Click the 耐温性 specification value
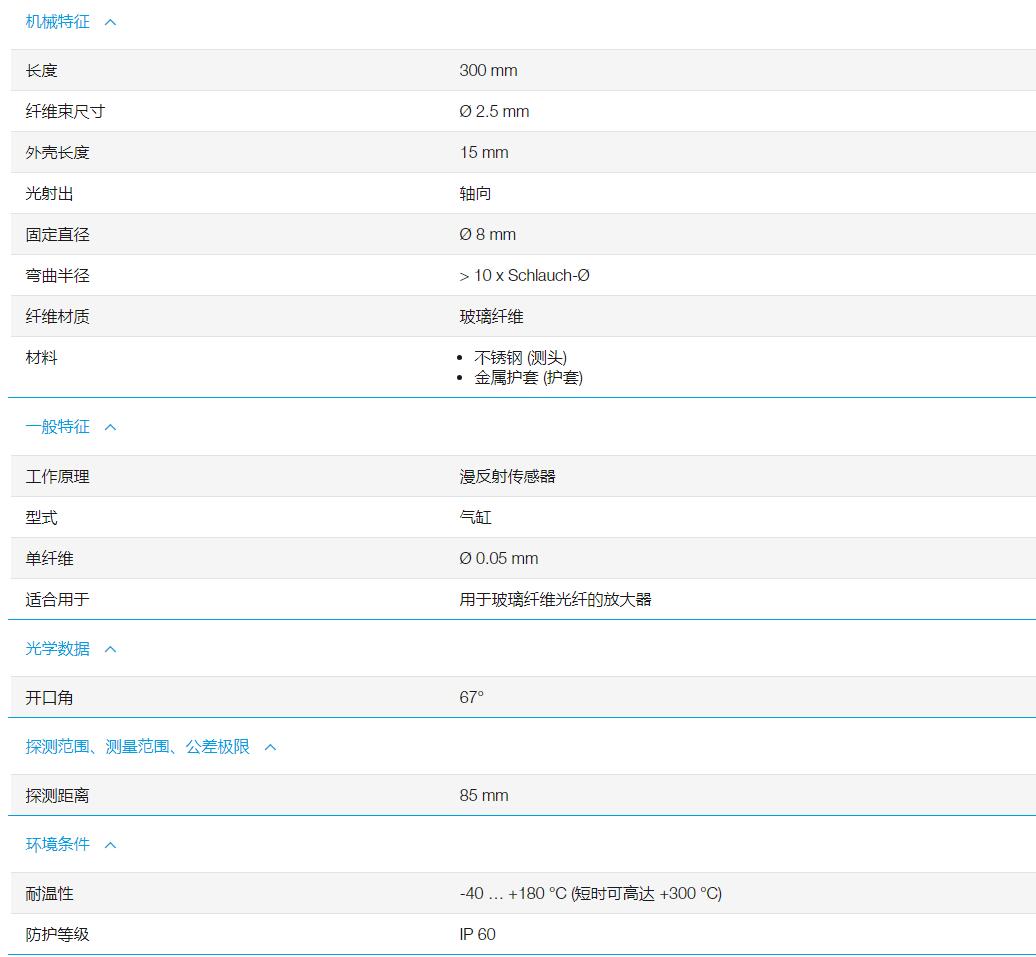Screen dimensions: 1036x957 [588, 893]
